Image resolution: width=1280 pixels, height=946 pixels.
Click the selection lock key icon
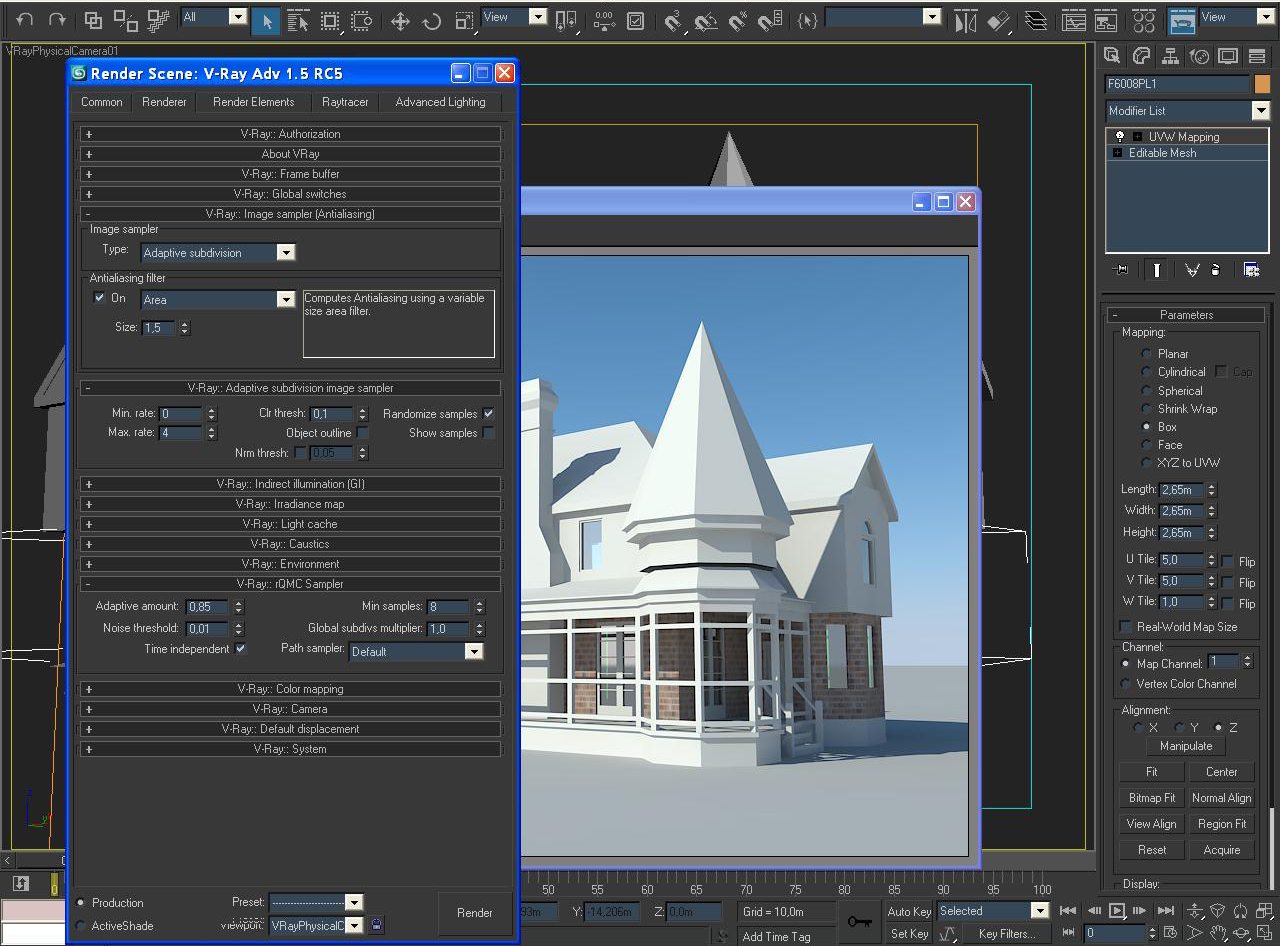(859, 922)
